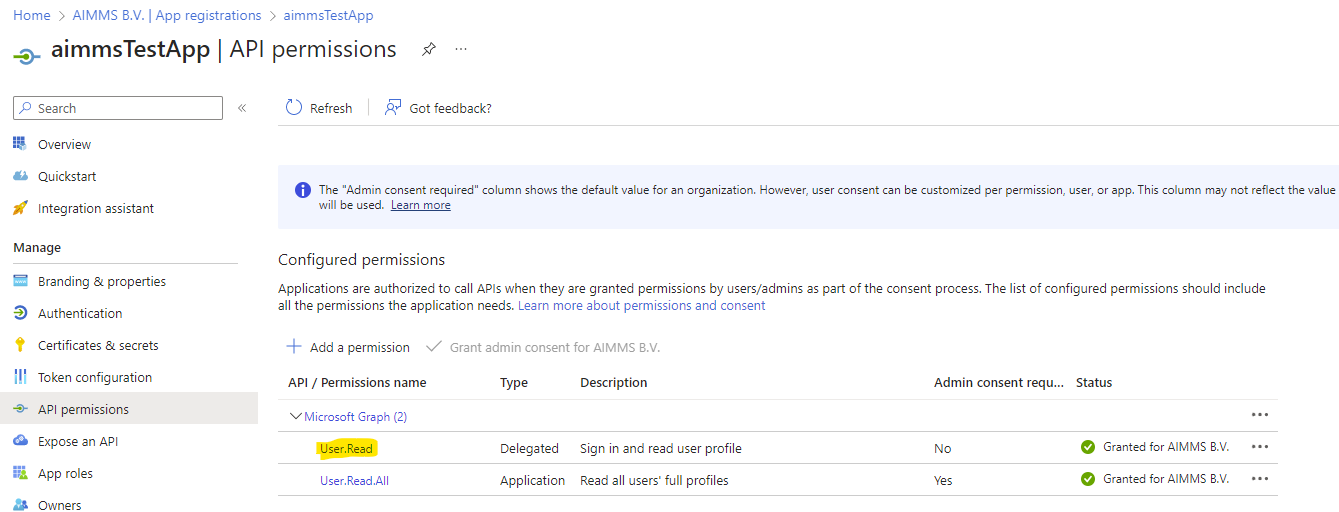Screen dimensions: 1339x512
Task: Click the Certificates & secrets key icon
Action: click(x=20, y=345)
